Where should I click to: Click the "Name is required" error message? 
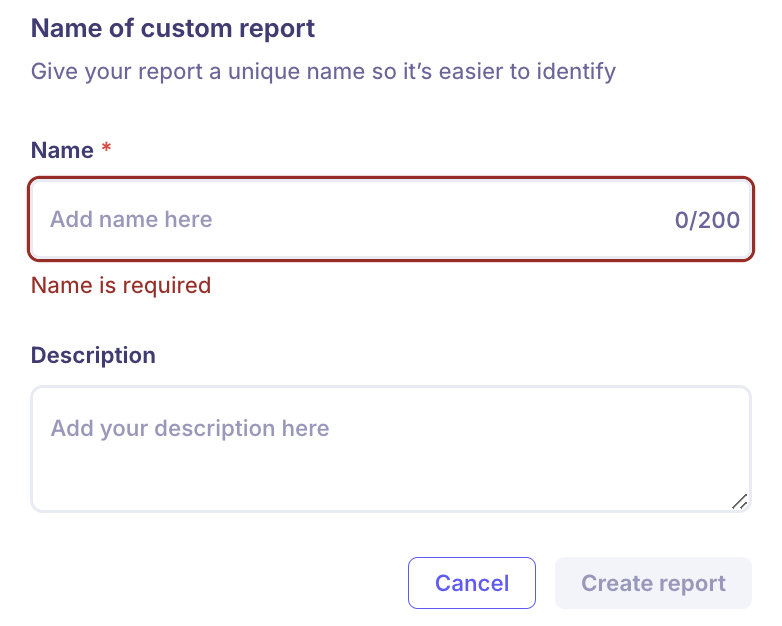point(121,285)
